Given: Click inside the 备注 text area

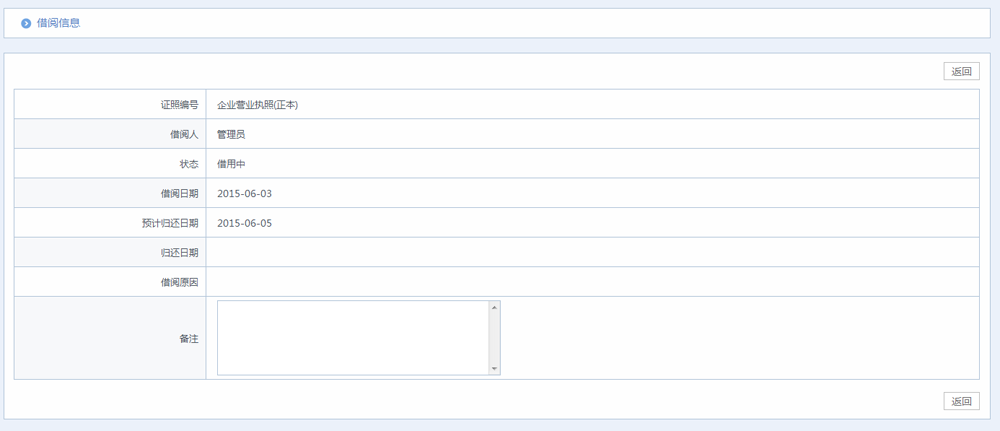Looking at the screenshot, I should coord(352,338).
